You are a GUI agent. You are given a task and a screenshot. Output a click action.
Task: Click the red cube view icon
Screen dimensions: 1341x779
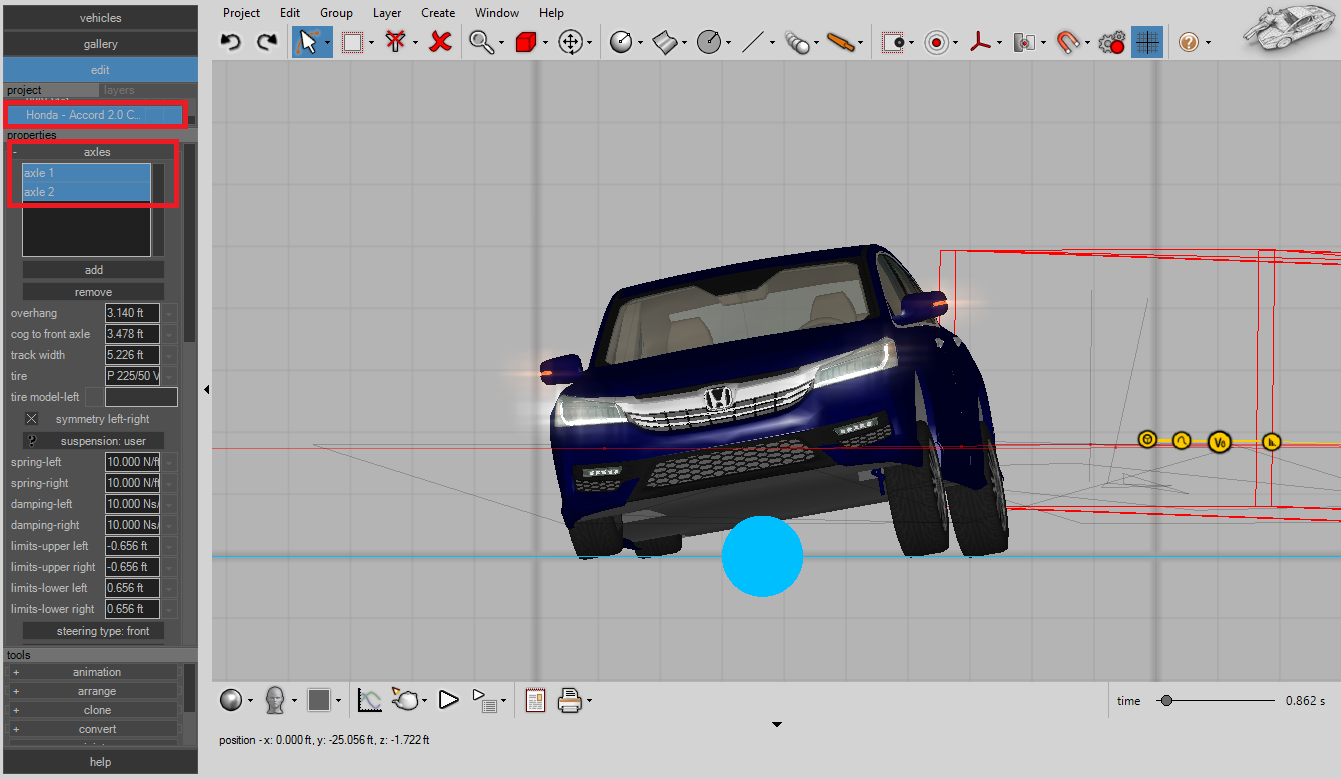click(526, 42)
